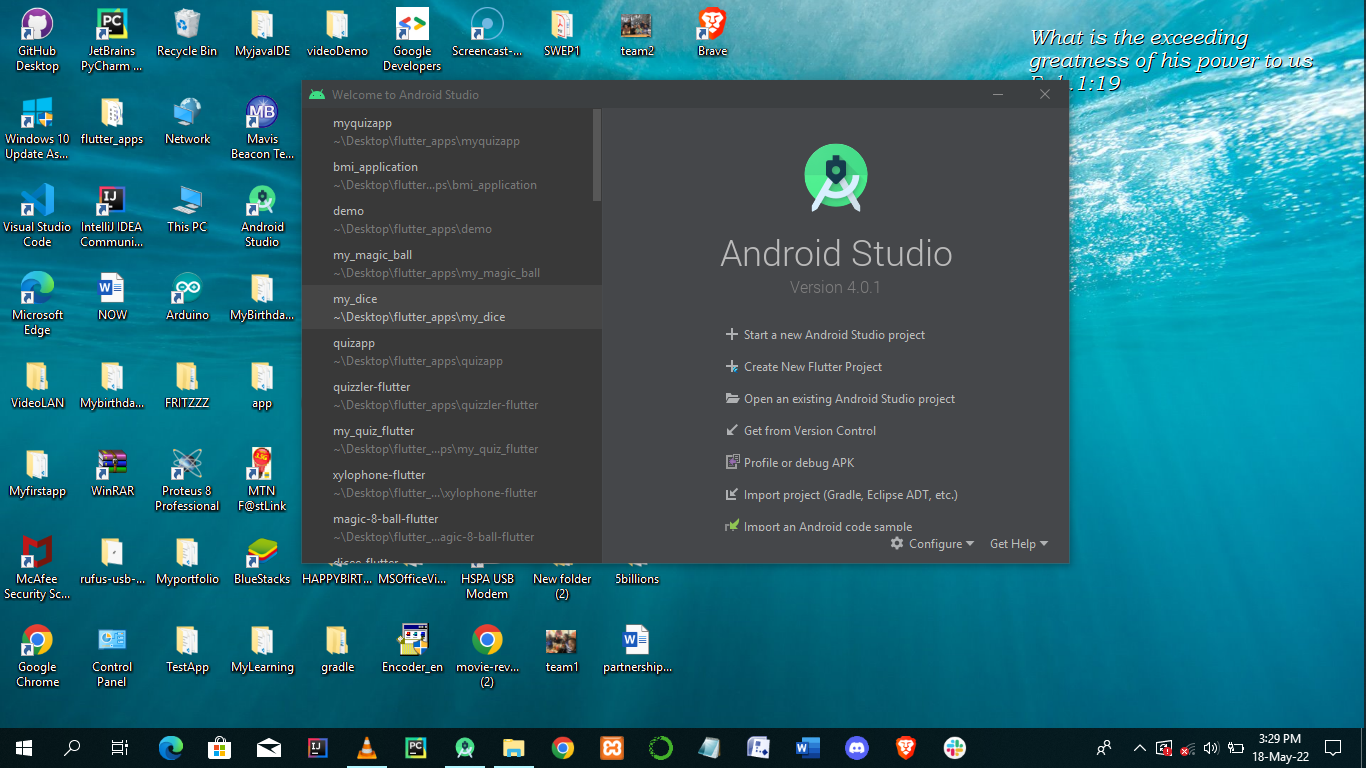Image resolution: width=1366 pixels, height=768 pixels.
Task: Open an existing Android Studio project
Action: point(841,399)
